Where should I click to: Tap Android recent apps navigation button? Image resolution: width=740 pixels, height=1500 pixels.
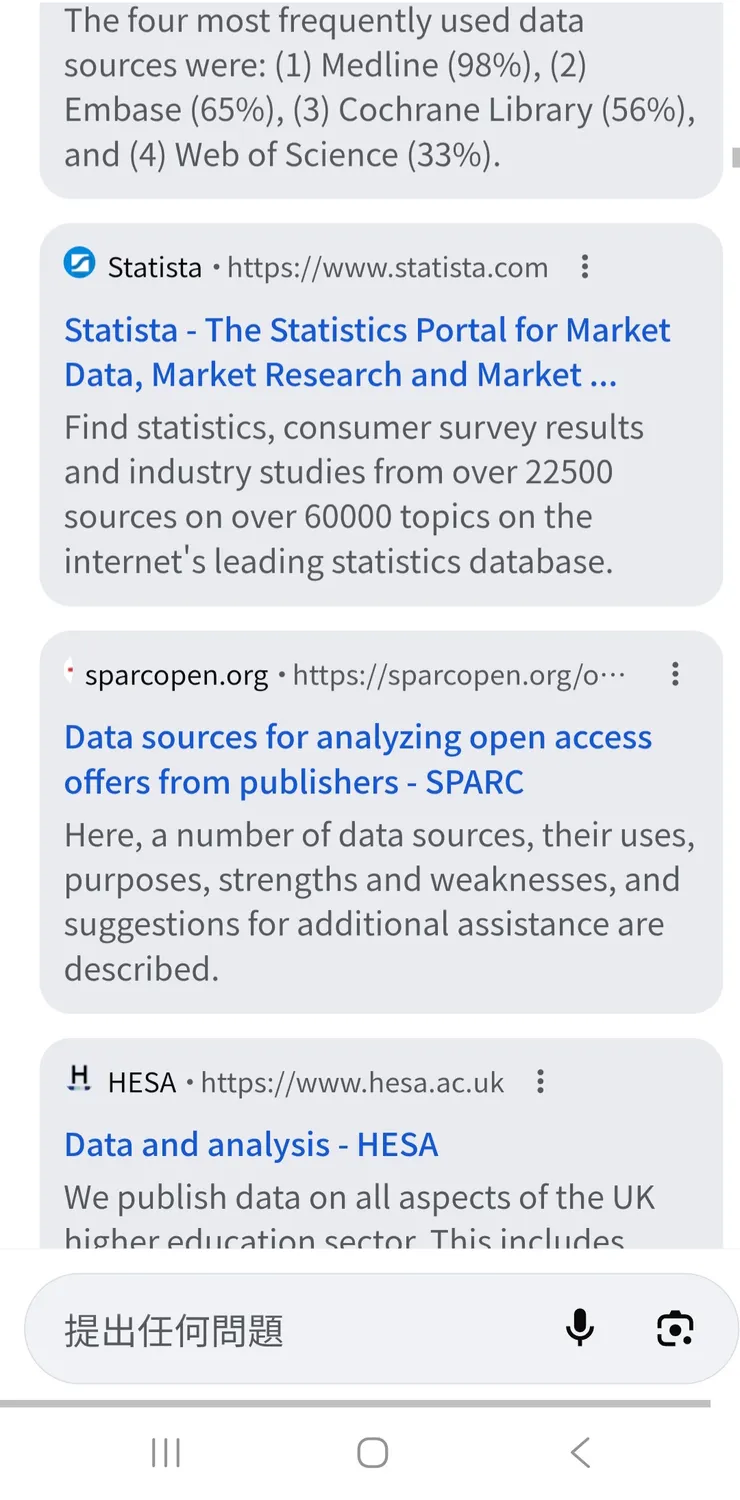click(x=166, y=1452)
